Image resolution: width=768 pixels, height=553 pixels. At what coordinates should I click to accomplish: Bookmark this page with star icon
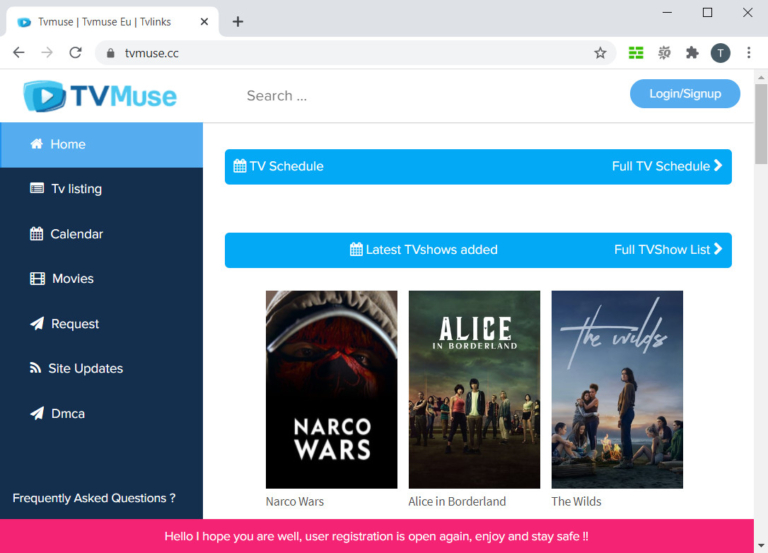pos(600,53)
